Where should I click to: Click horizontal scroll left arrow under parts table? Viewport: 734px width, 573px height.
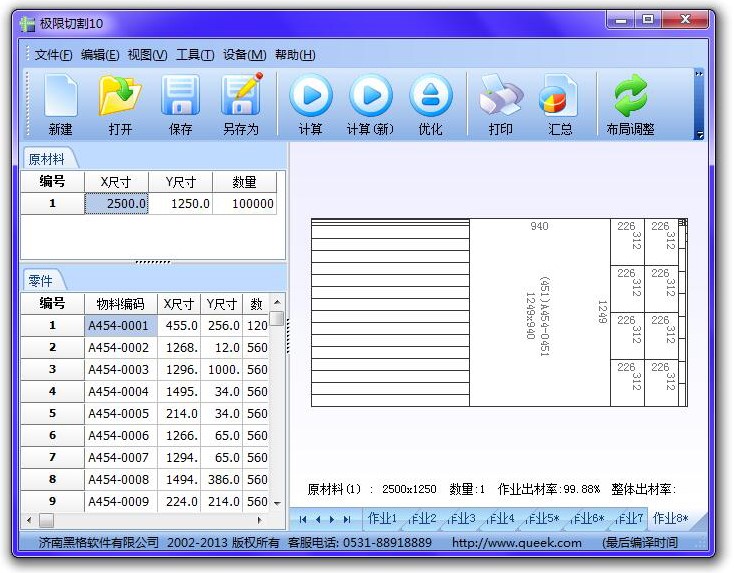[29, 520]
